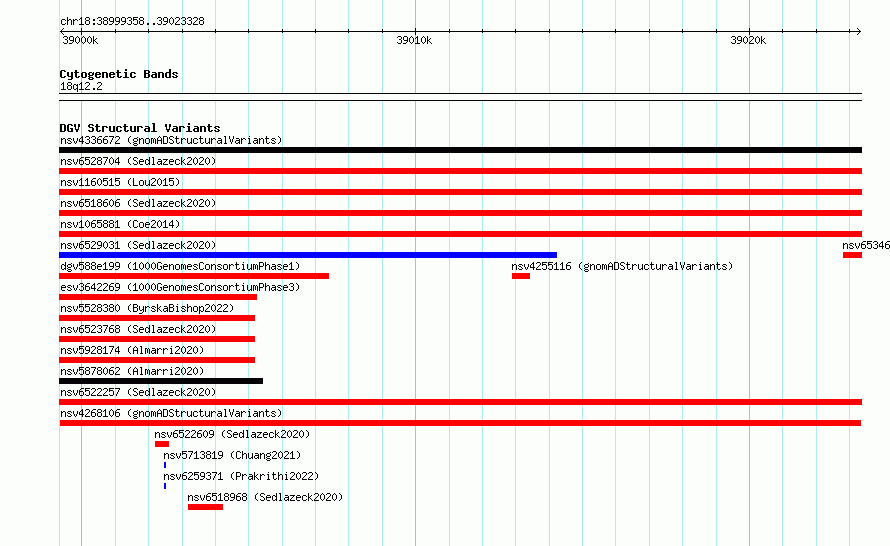Click the Cytogenetic band 18q12.2 line
The height and width of the screenshot is (546, 890).
click(x=460, y=97)
